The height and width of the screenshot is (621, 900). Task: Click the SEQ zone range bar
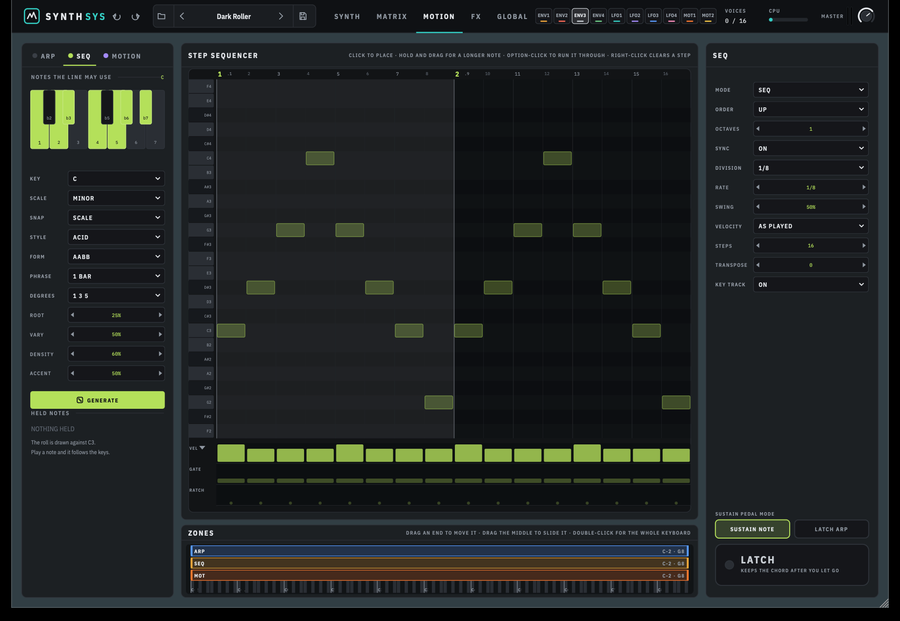click(x=440, y=563)
